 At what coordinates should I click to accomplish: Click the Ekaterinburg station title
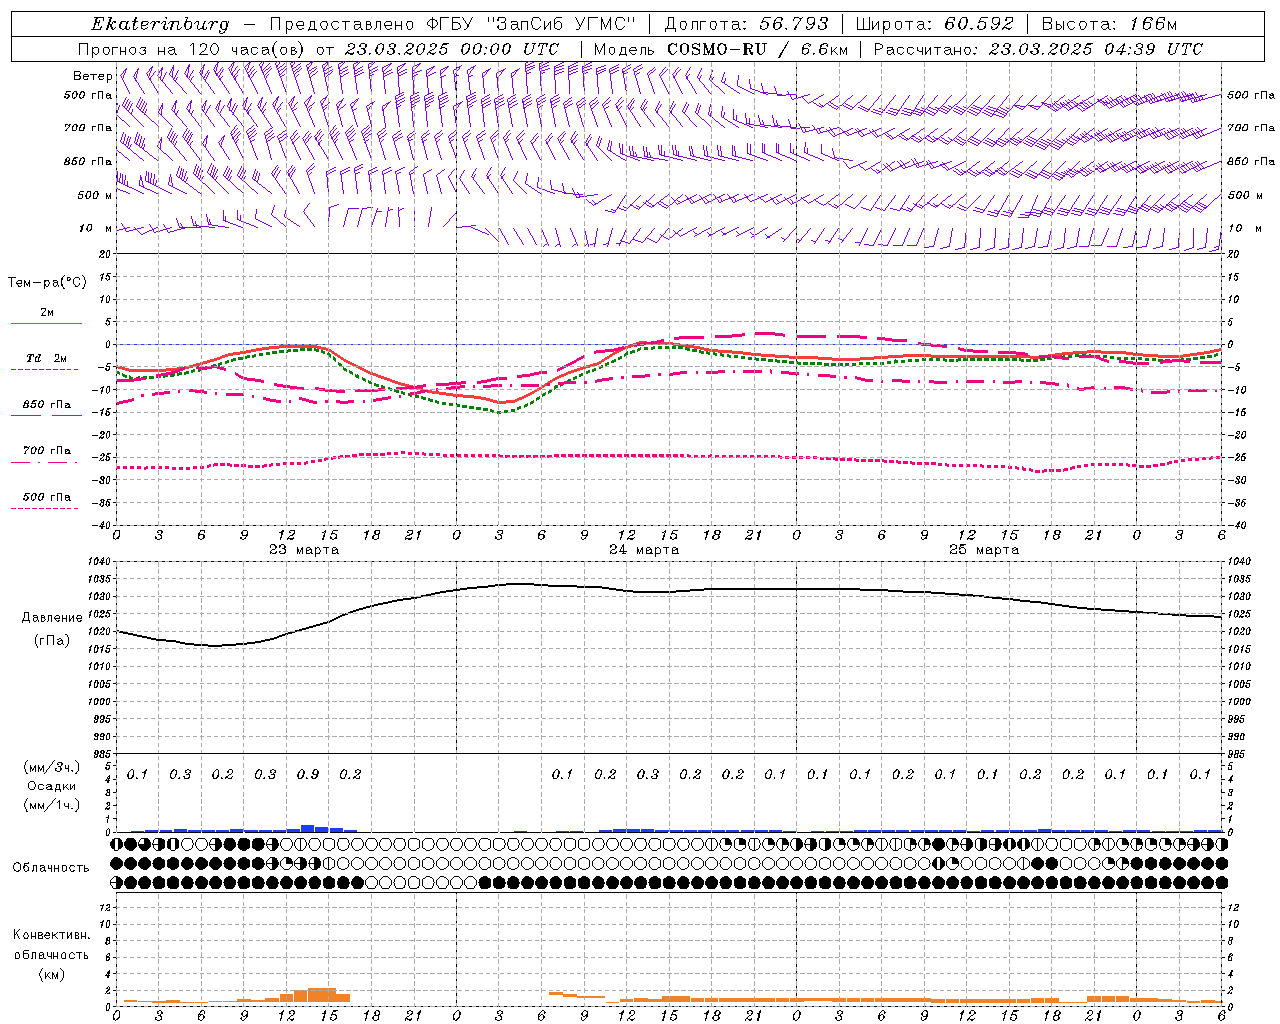pyautogui.click(x=160, y=24)
